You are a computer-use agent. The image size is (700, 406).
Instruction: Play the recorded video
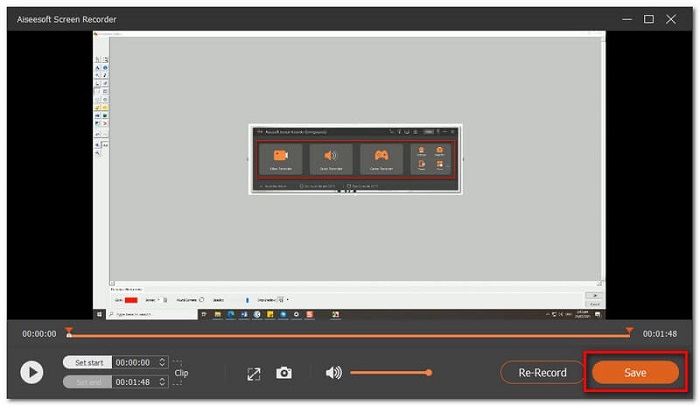pos(32,372)
